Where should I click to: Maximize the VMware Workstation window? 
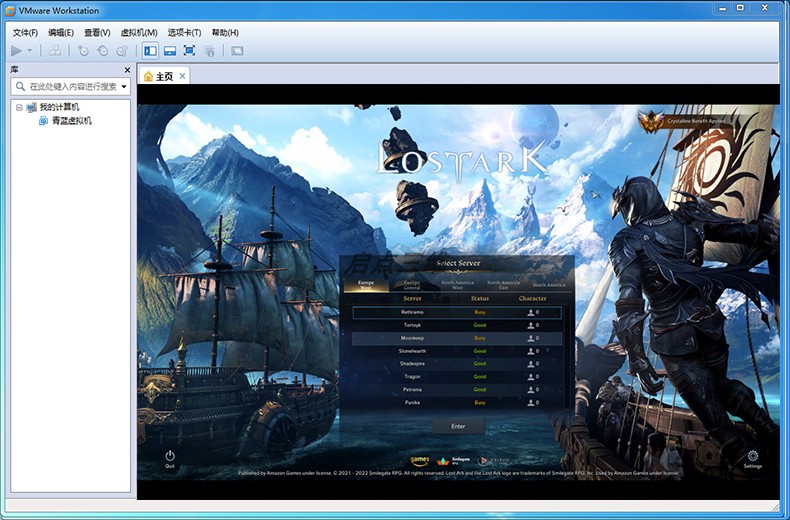click(741, 8)
